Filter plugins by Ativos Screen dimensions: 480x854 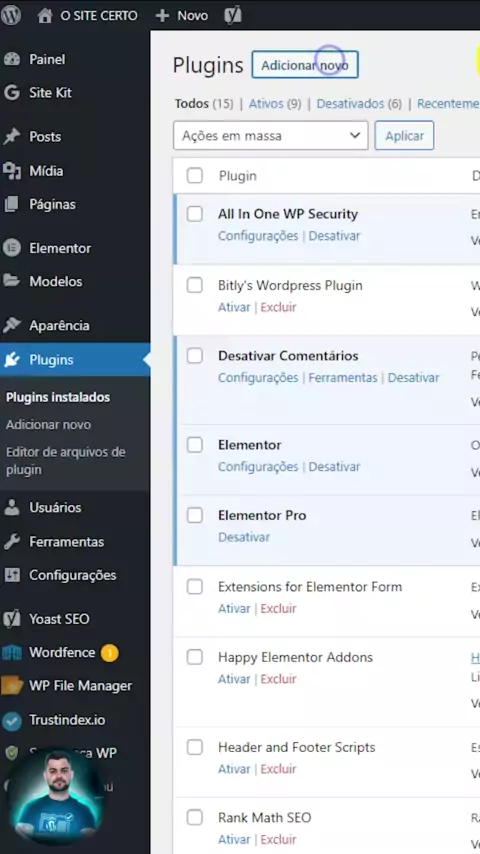[x=266, y=103]
